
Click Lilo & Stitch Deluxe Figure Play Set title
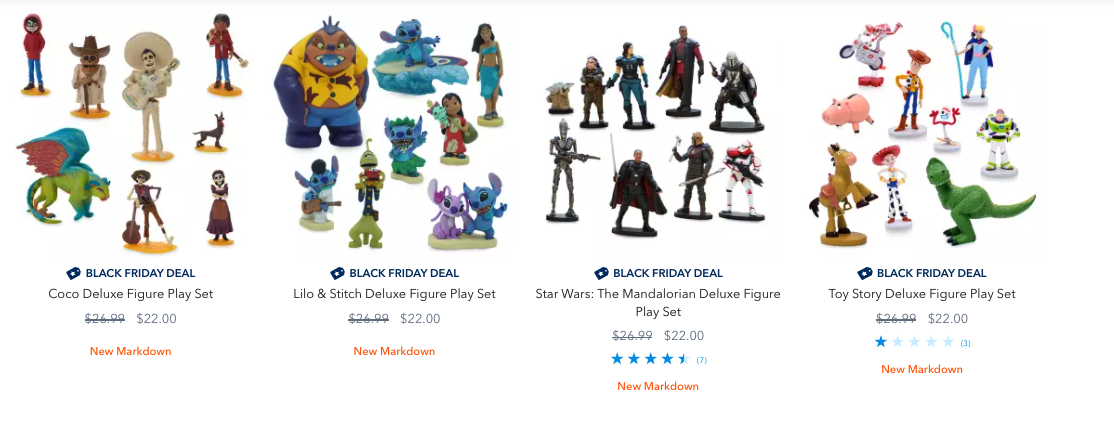394,294
